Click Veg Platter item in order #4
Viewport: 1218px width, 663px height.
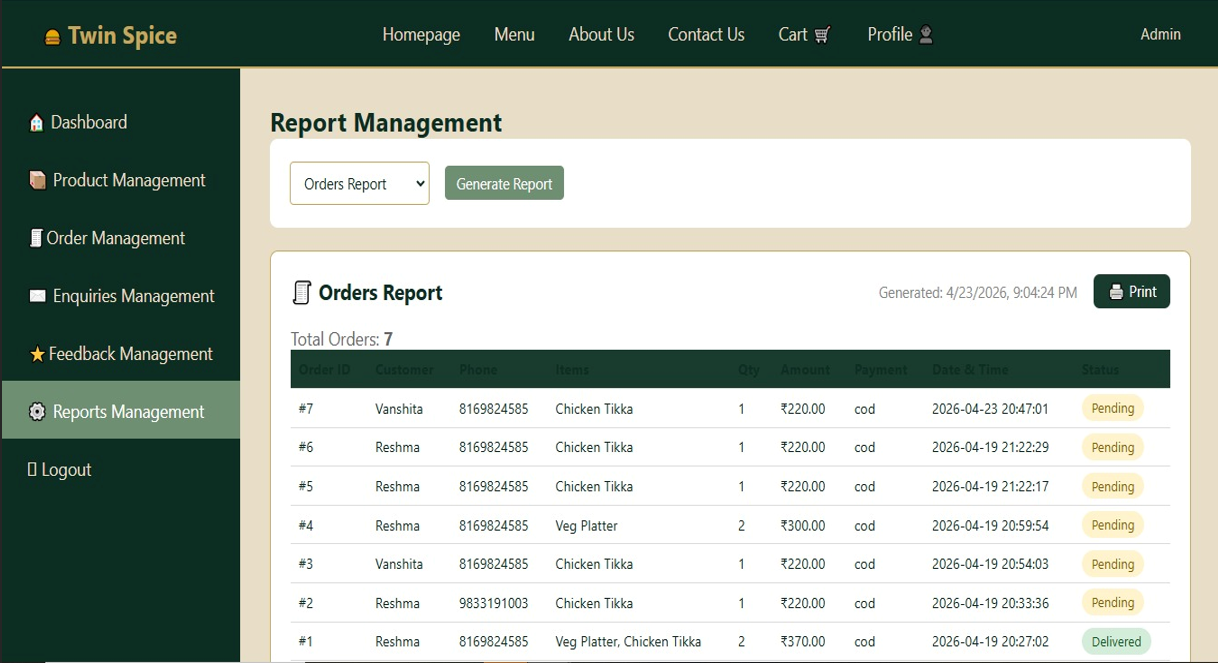(586, 525)
